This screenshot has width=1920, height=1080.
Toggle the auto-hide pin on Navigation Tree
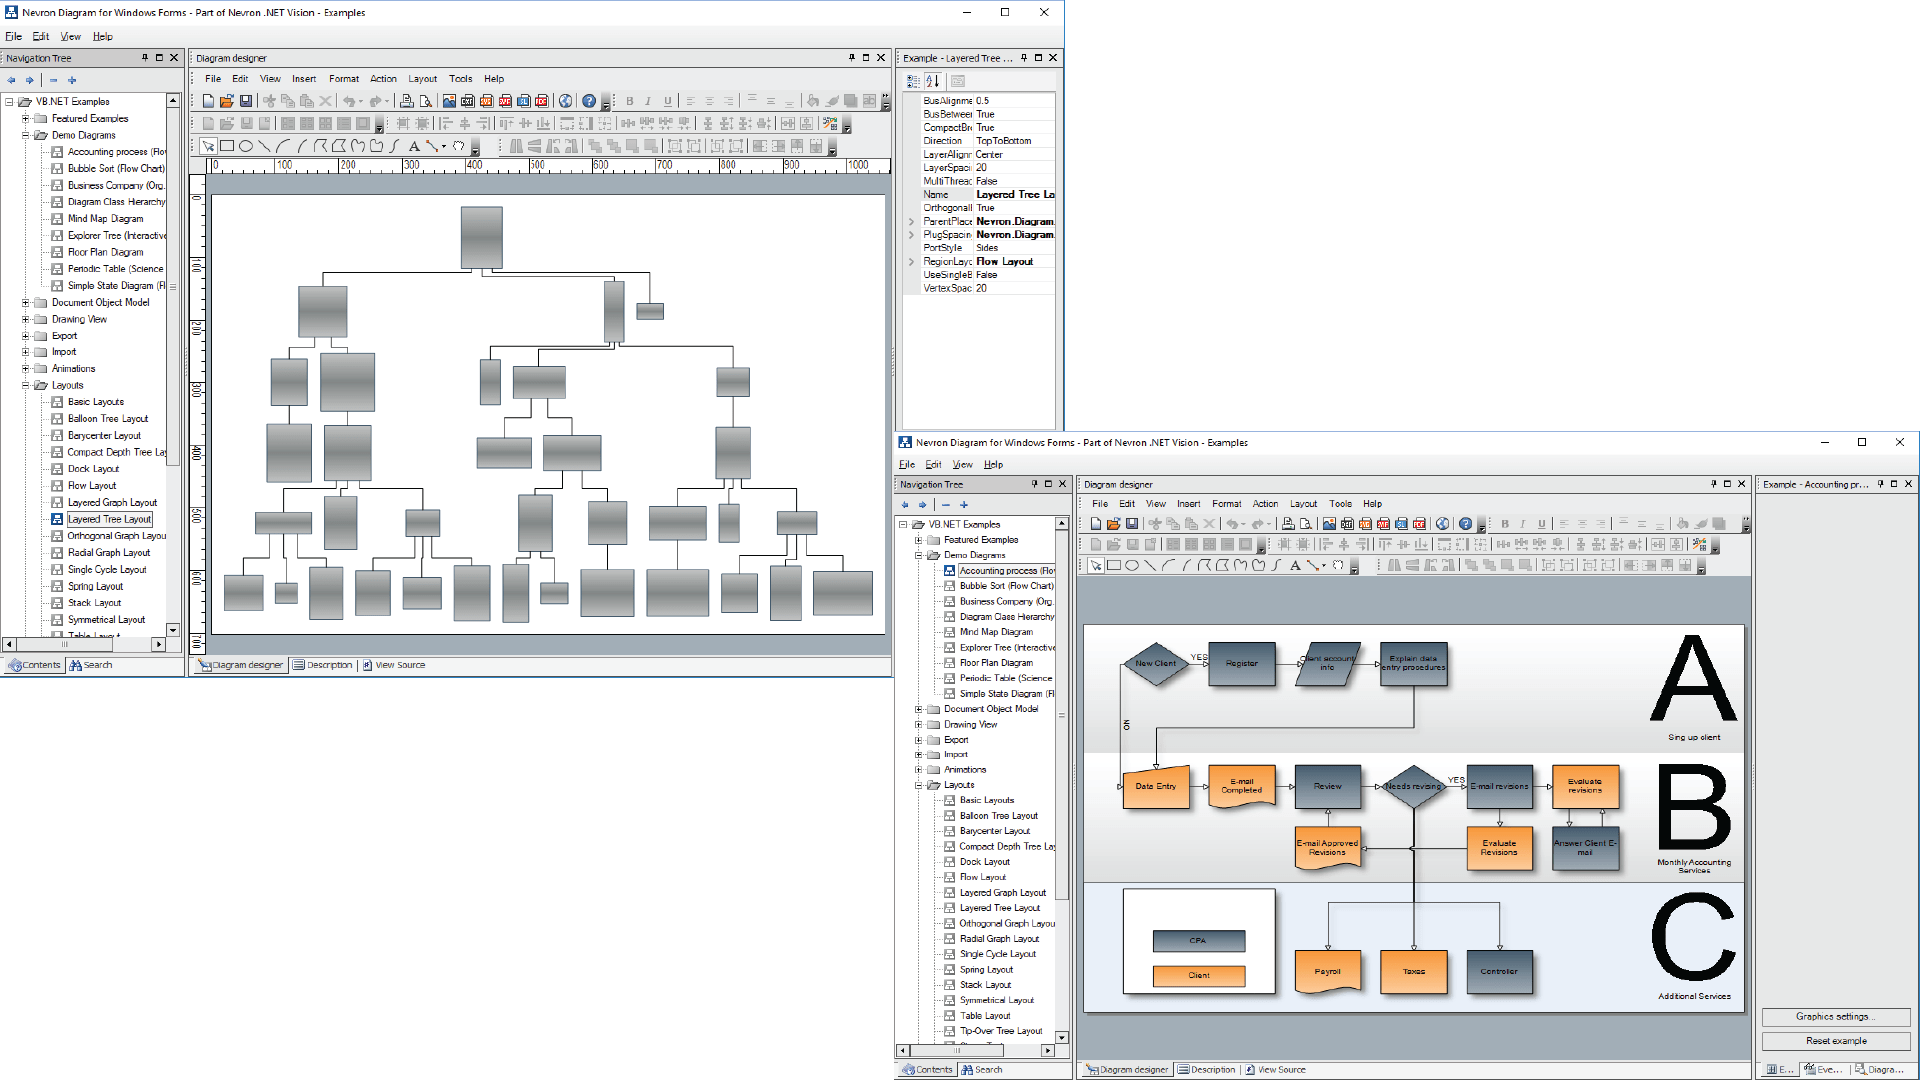[x=147, y=57]
